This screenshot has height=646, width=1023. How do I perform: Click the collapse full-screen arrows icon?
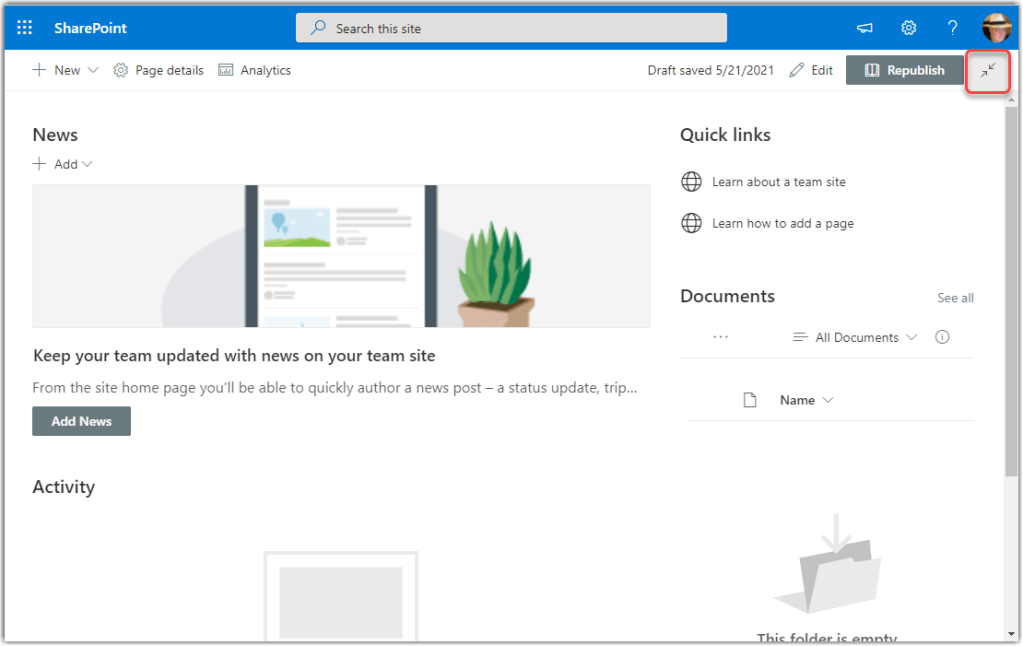click(988, 71)
